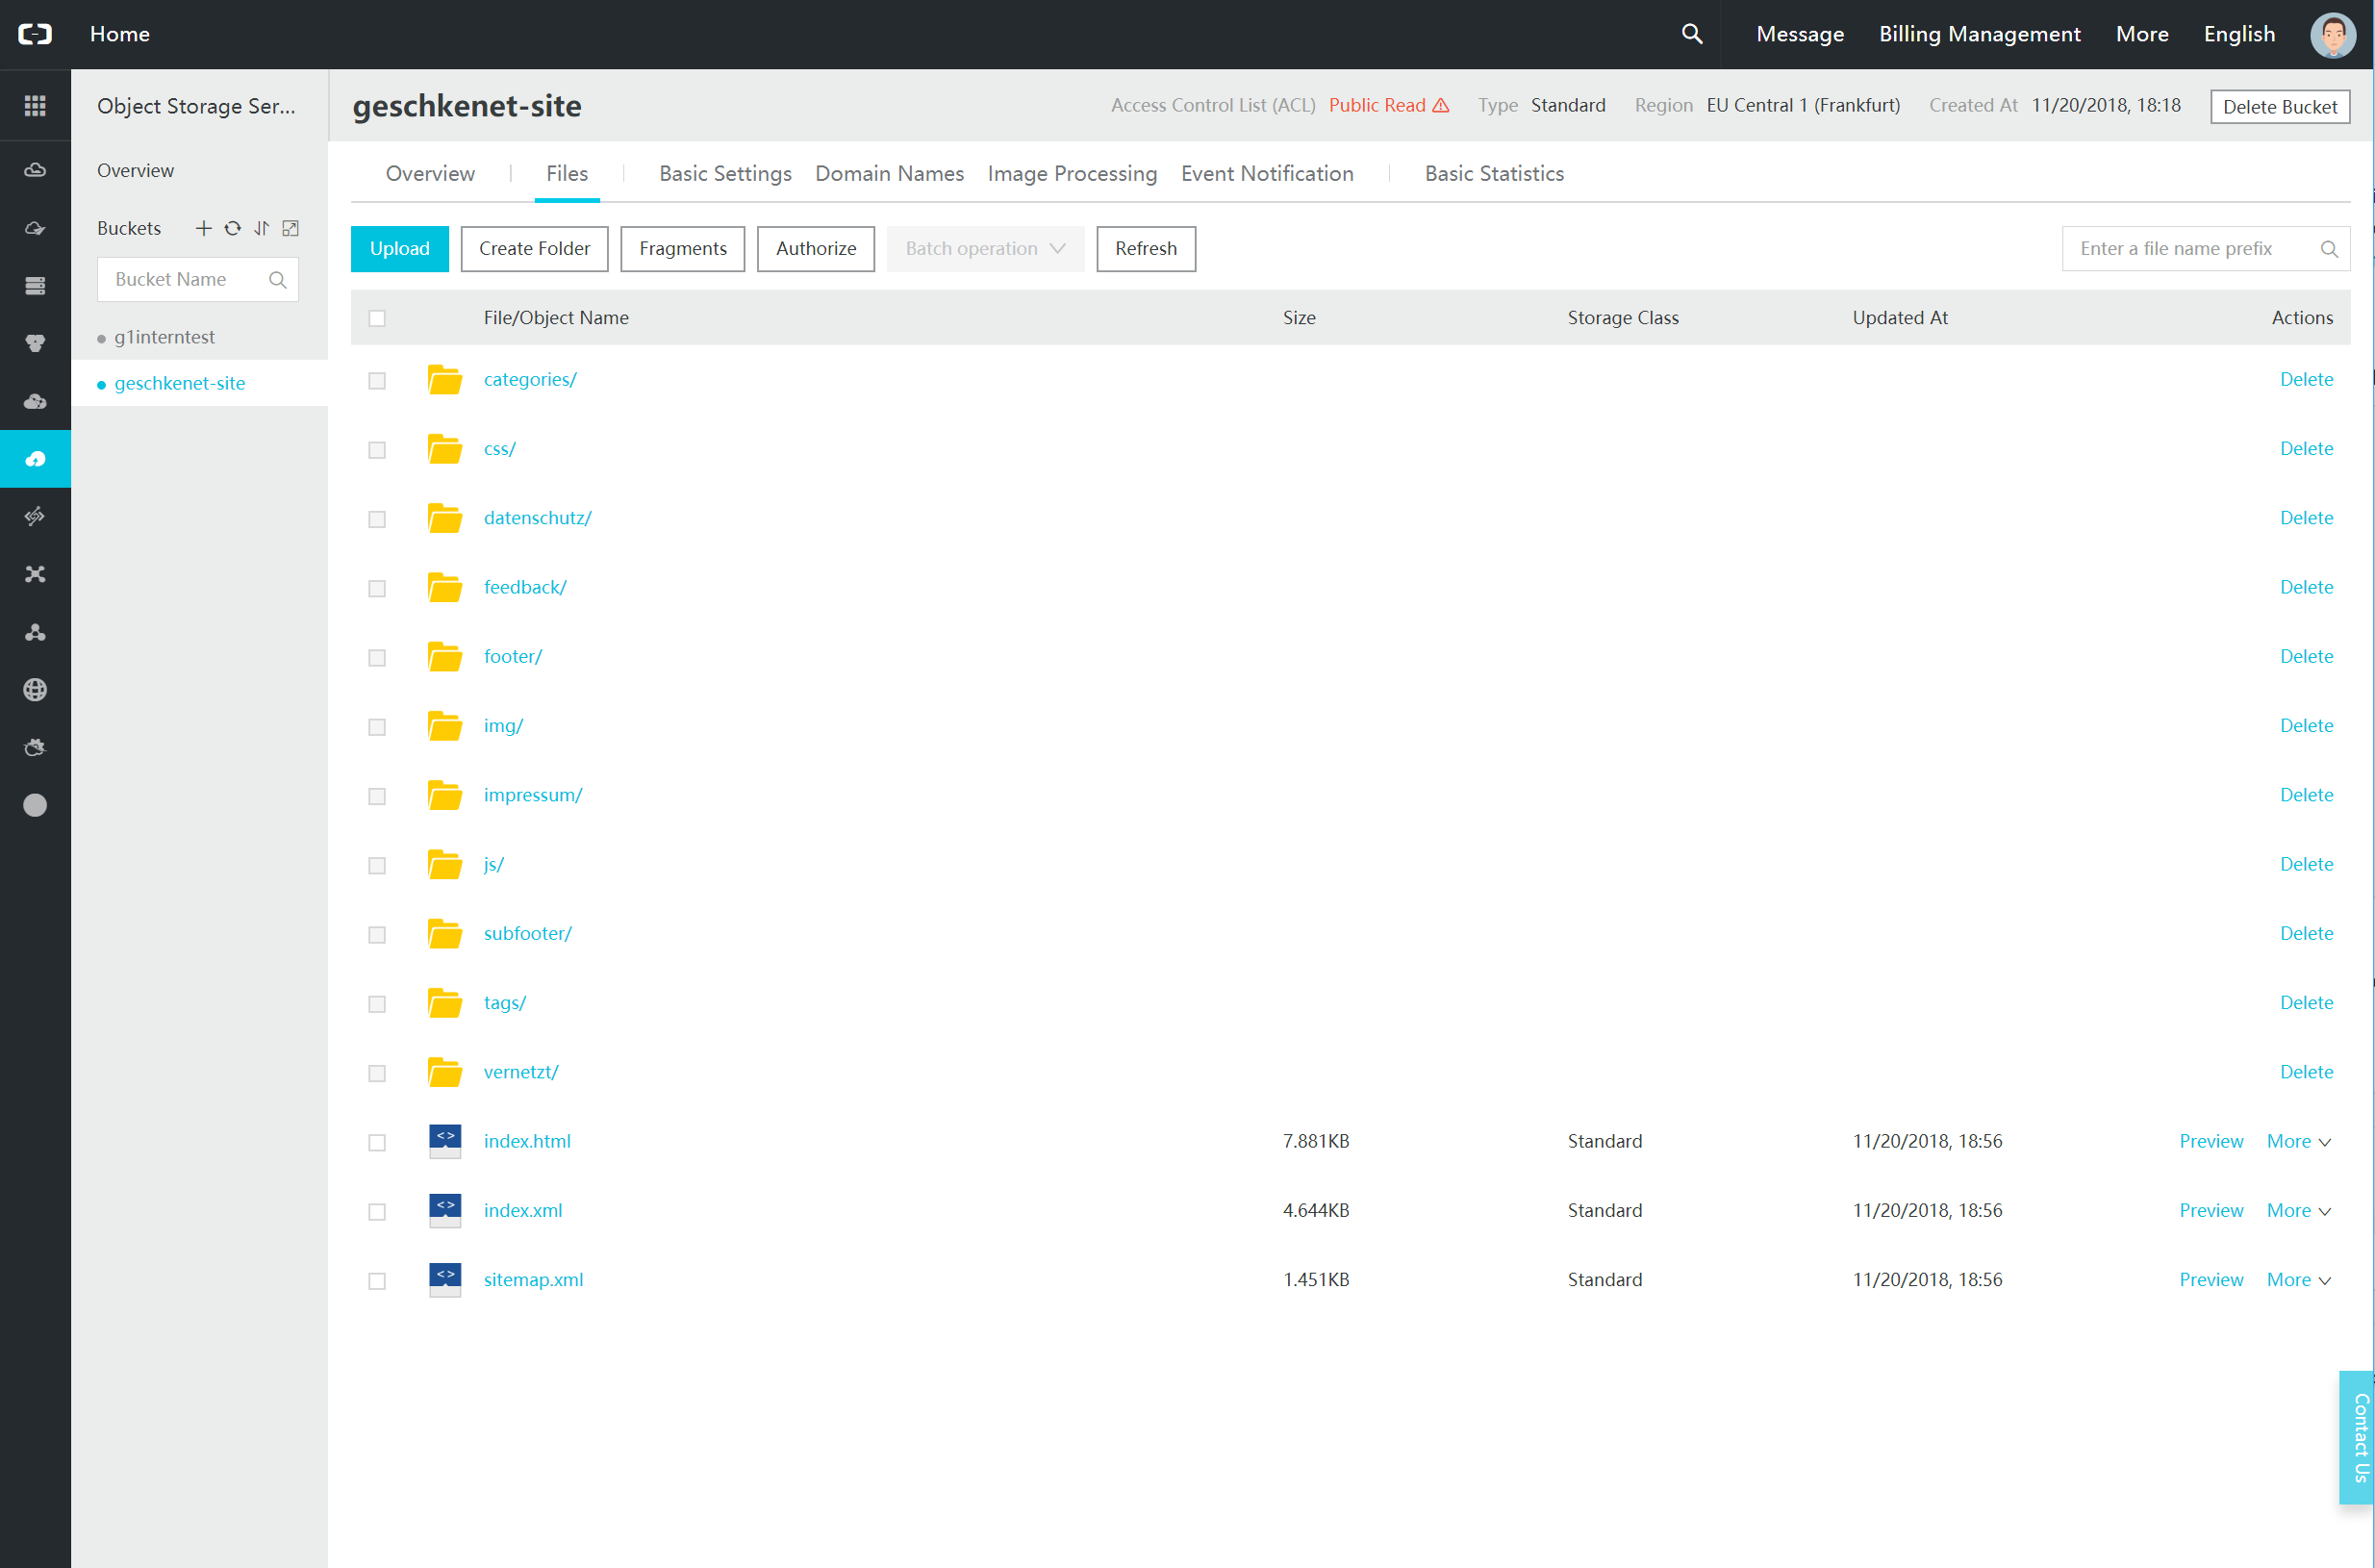
Task: Click the three-node cluster sidebar icon
Action: 35,632
